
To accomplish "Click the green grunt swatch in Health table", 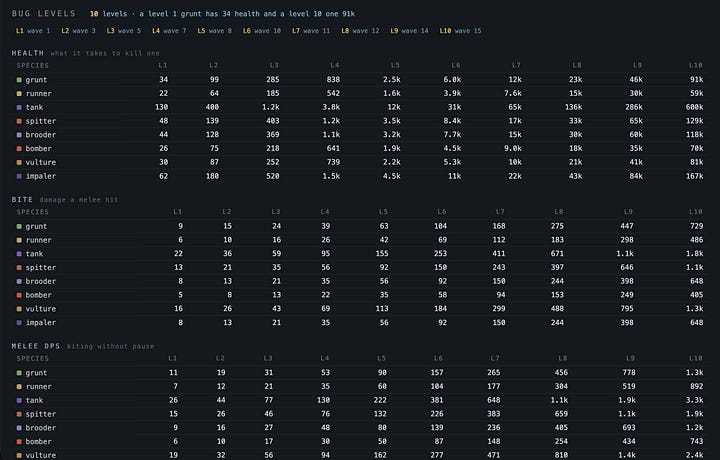I will point(19,80).
